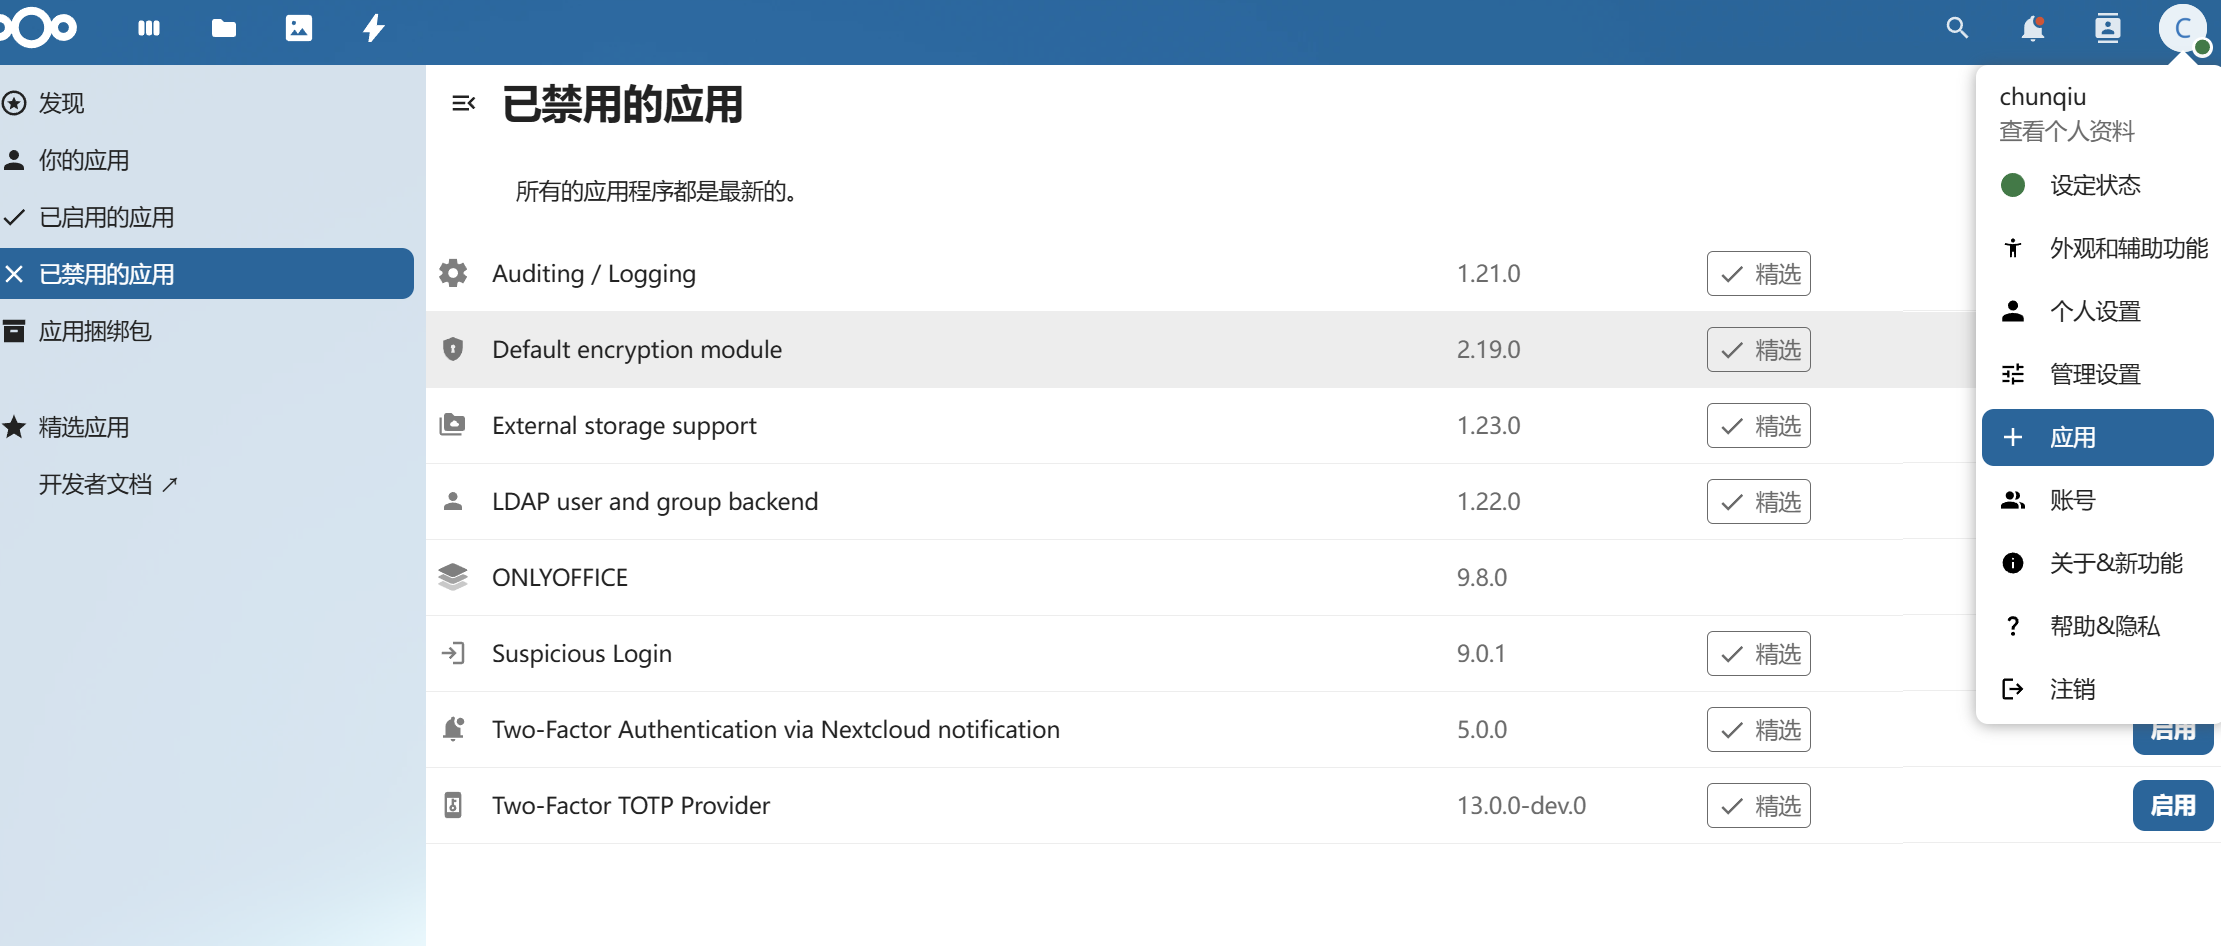This screenshot has height=946, width=2221.
Task: Open the Activity app (lightning icon)
Action: [x=372, y=28]
